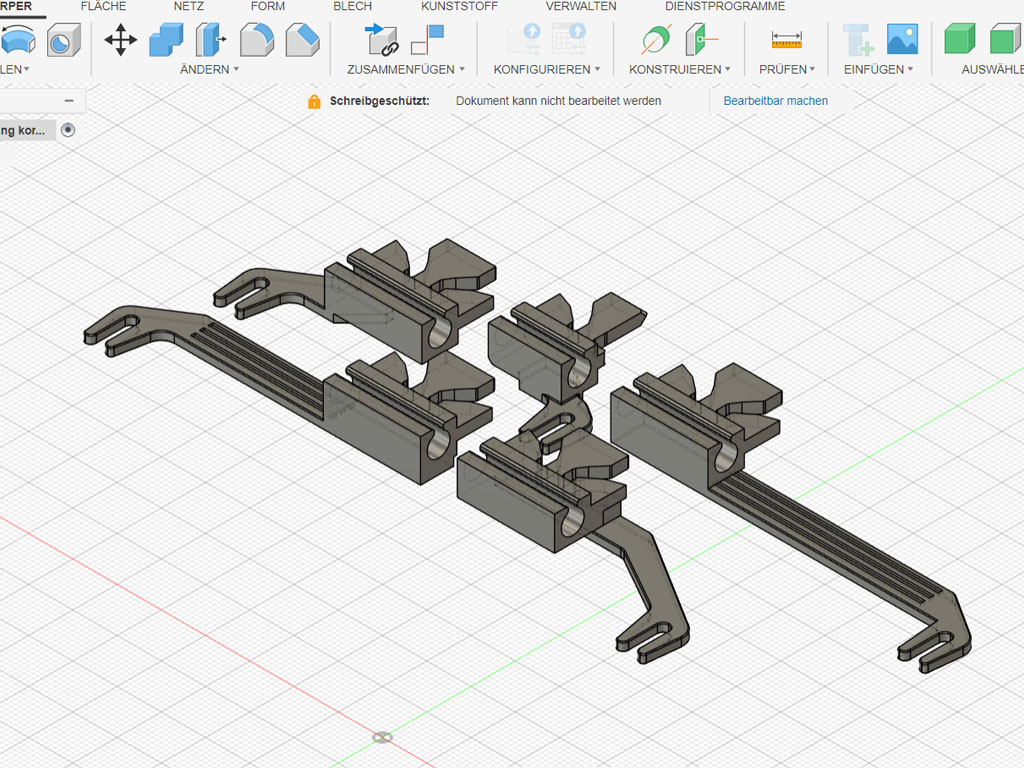This screenshot has width=1024, height=768.
Task: Select the Chamfer tool icon
Action: pyautogui.click(x=302, y=40)
